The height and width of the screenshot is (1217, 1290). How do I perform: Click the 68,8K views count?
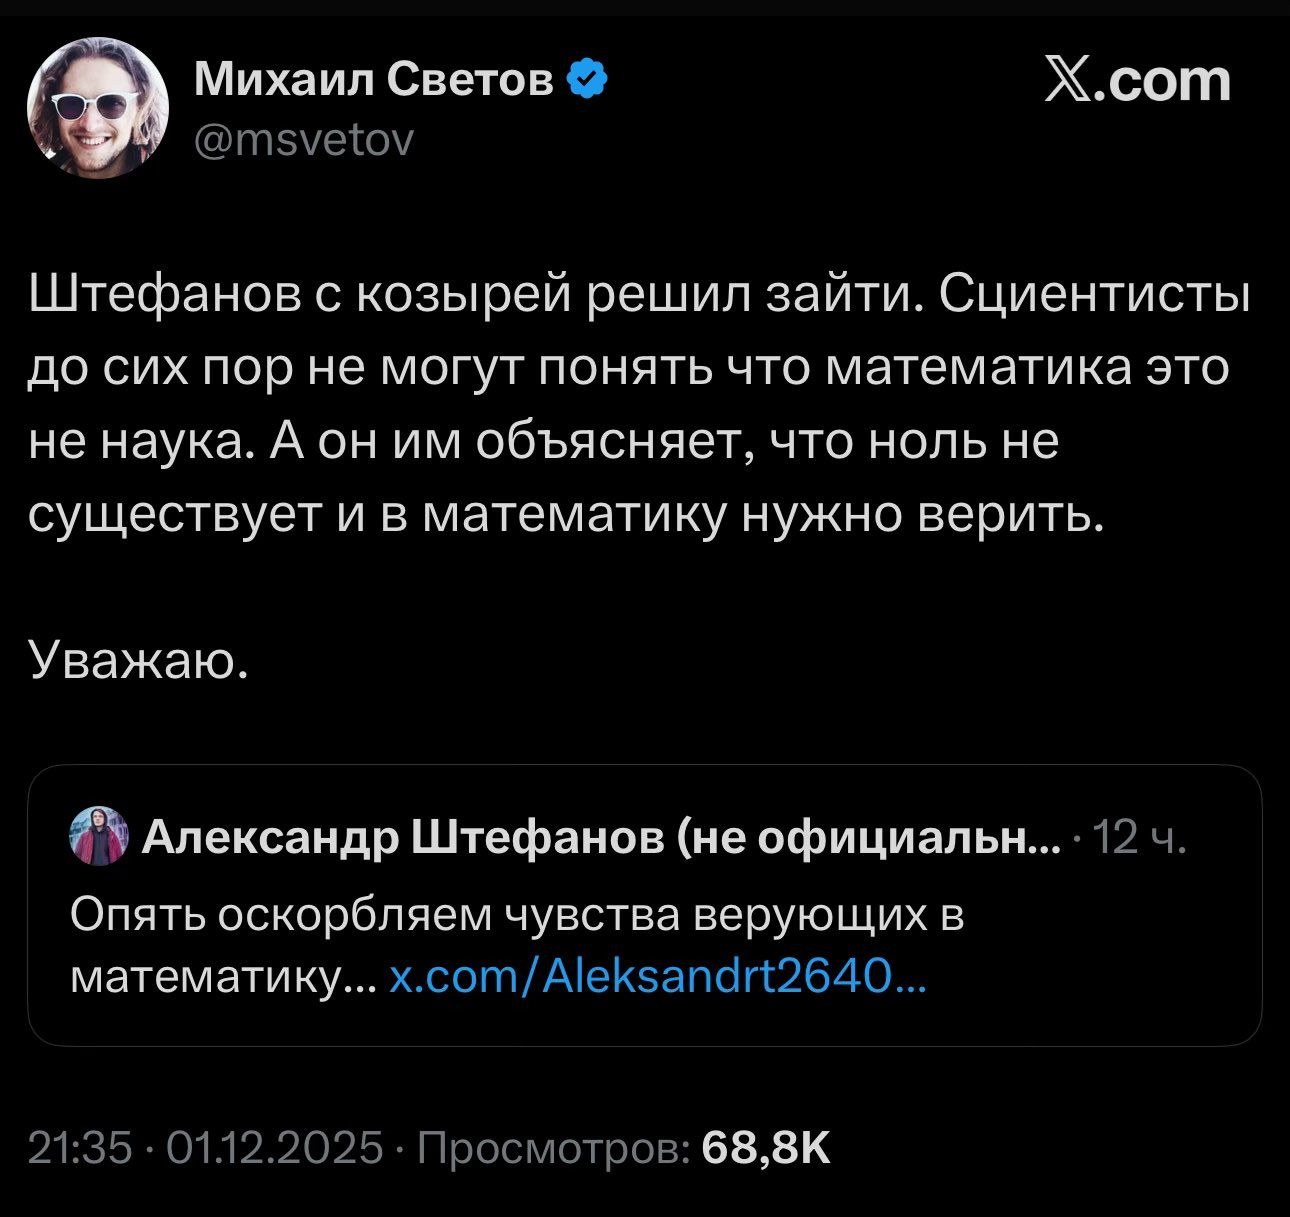pos(766,1148)
